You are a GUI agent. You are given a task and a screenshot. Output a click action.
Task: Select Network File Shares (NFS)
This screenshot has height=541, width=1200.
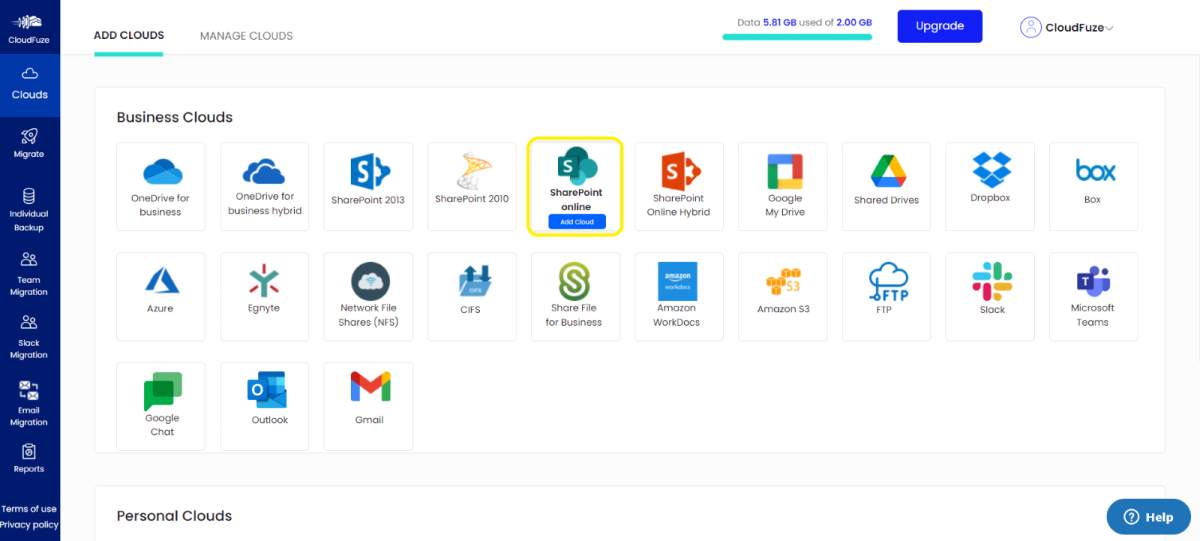[x=368, y=296]
